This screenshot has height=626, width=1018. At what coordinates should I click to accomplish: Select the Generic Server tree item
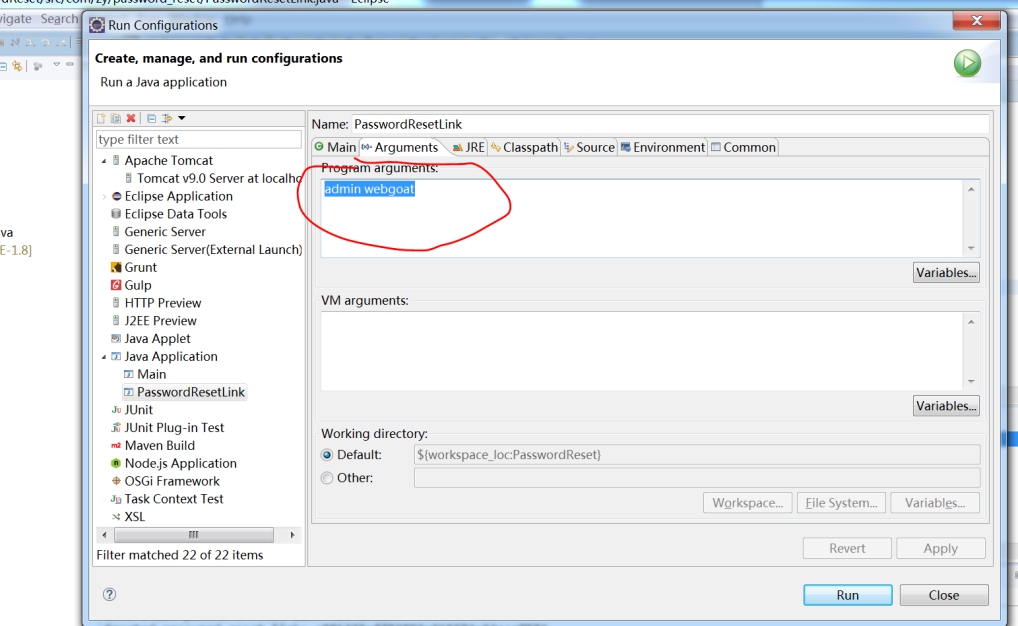tap(158, 232)
